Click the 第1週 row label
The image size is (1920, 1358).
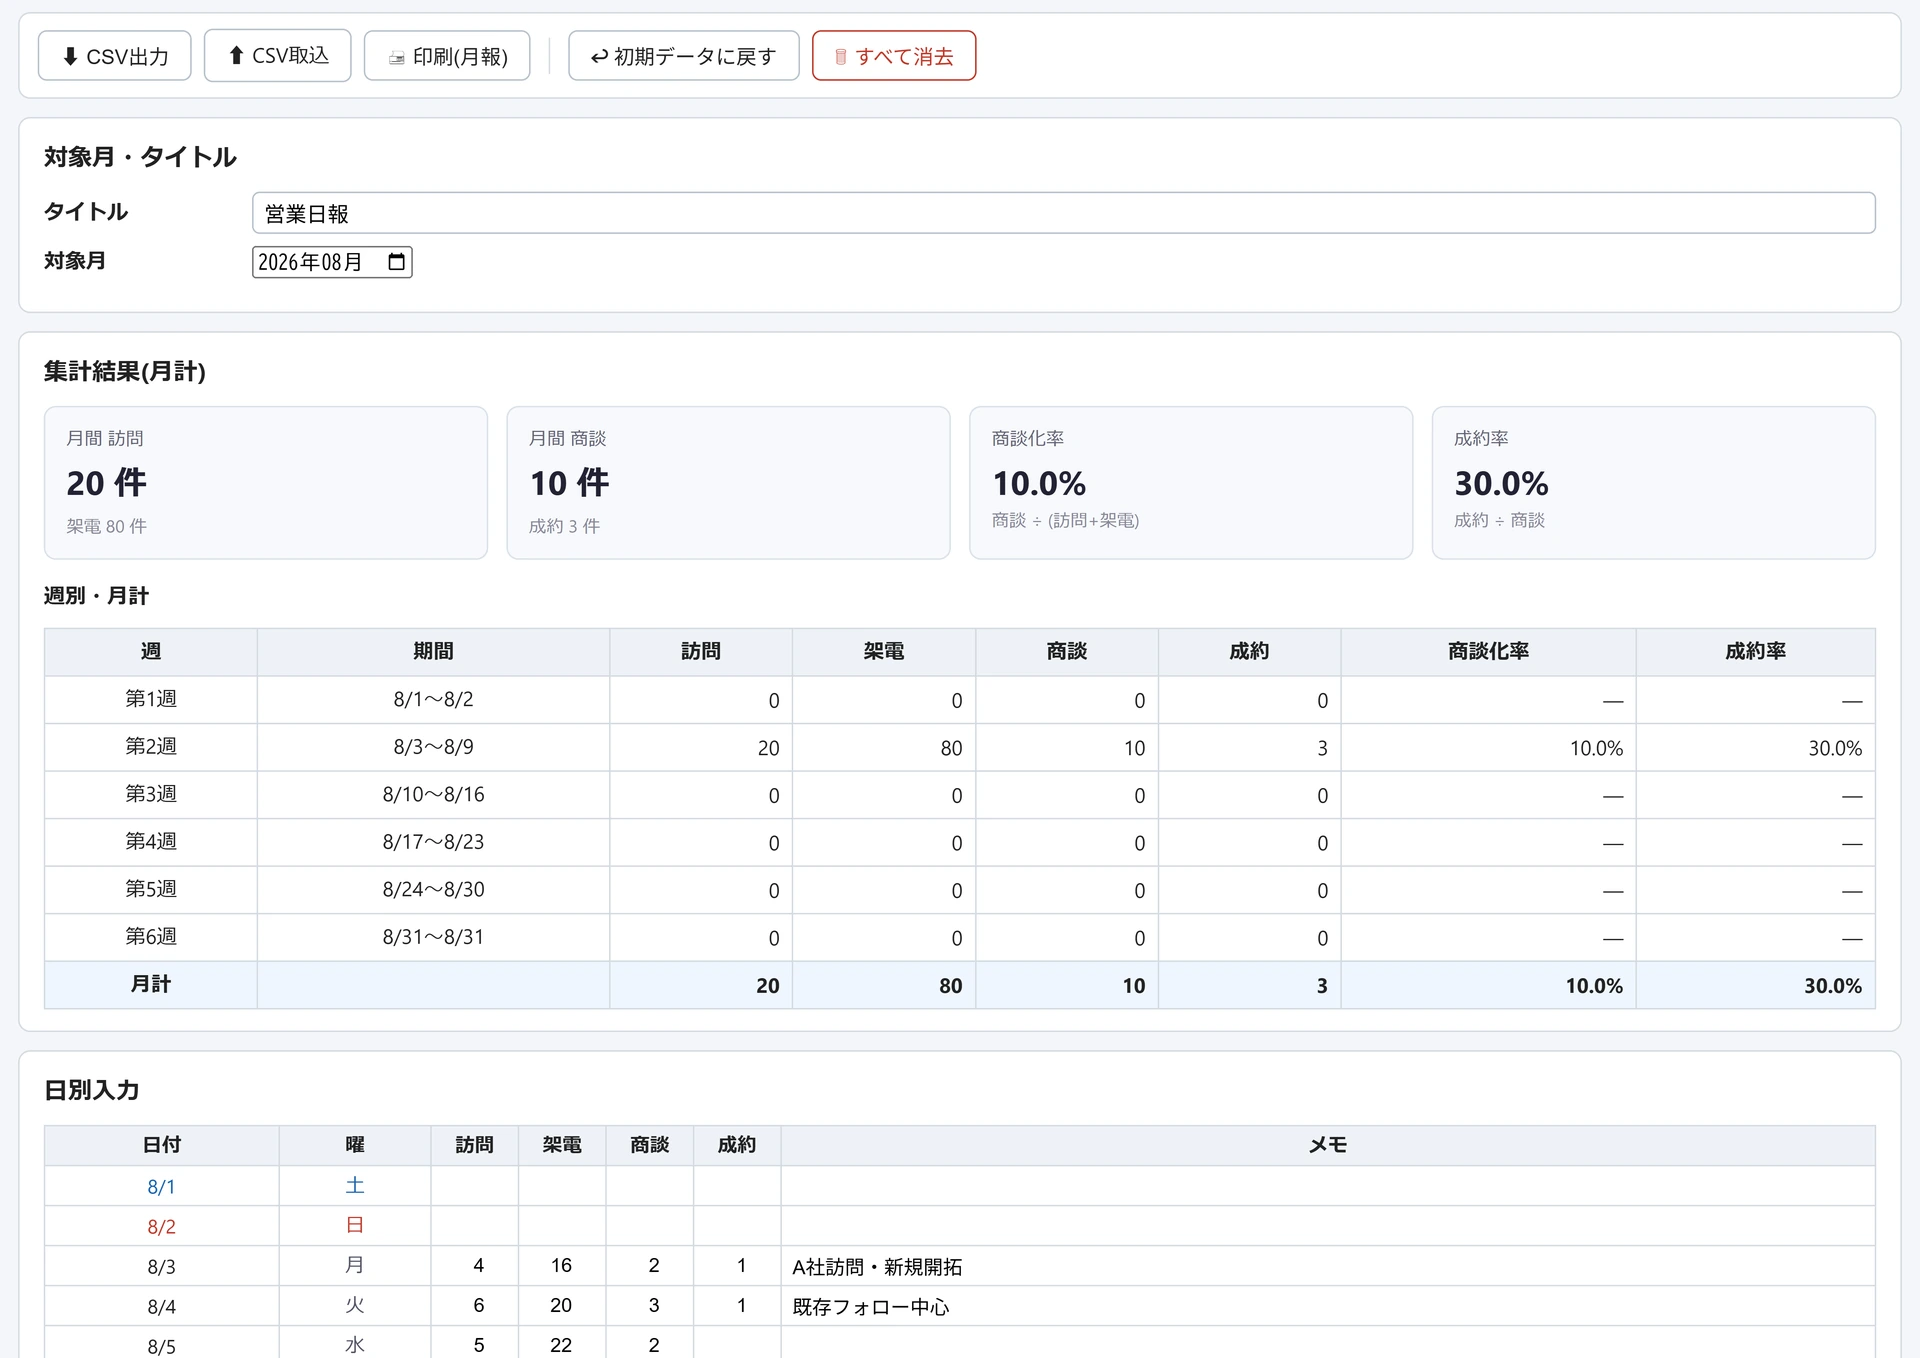click(151, 699)
